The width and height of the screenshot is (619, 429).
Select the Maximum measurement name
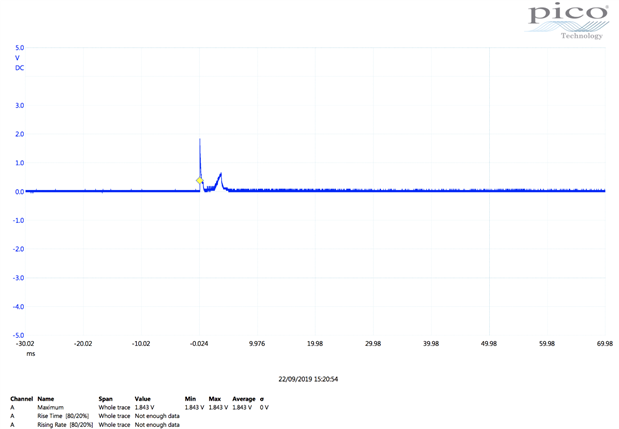pyautogui.click(x=51, y=408)
